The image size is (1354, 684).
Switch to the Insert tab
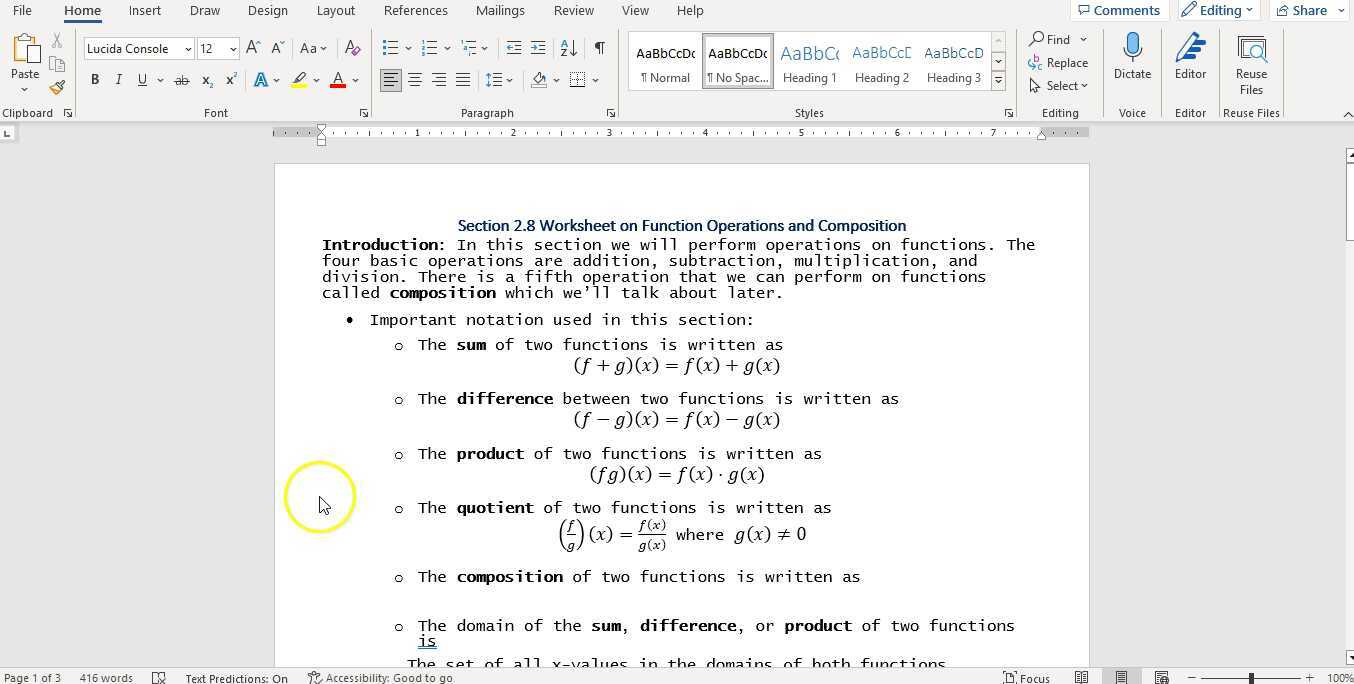click(145, 11)
